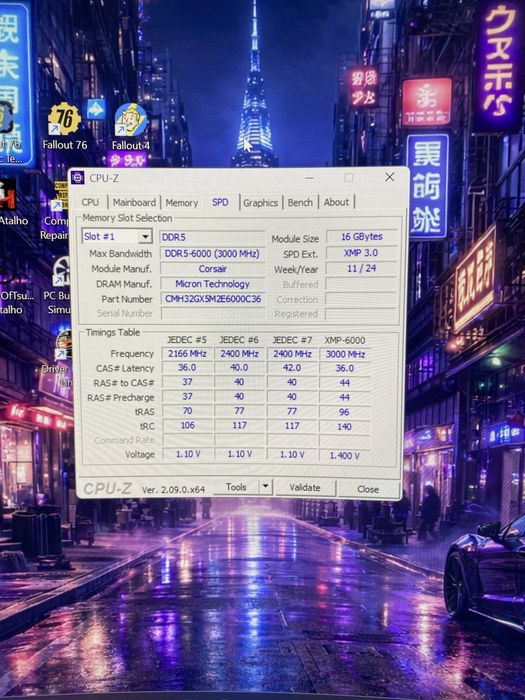Click the Corsair module manufacturer value
525x700 pixels.
tap(212, 269)
